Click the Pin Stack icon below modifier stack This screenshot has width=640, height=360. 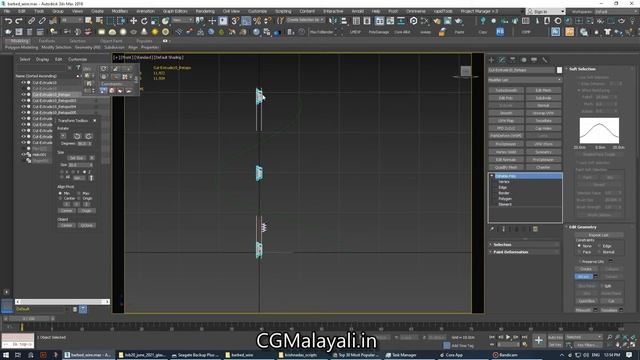[492, 229]
